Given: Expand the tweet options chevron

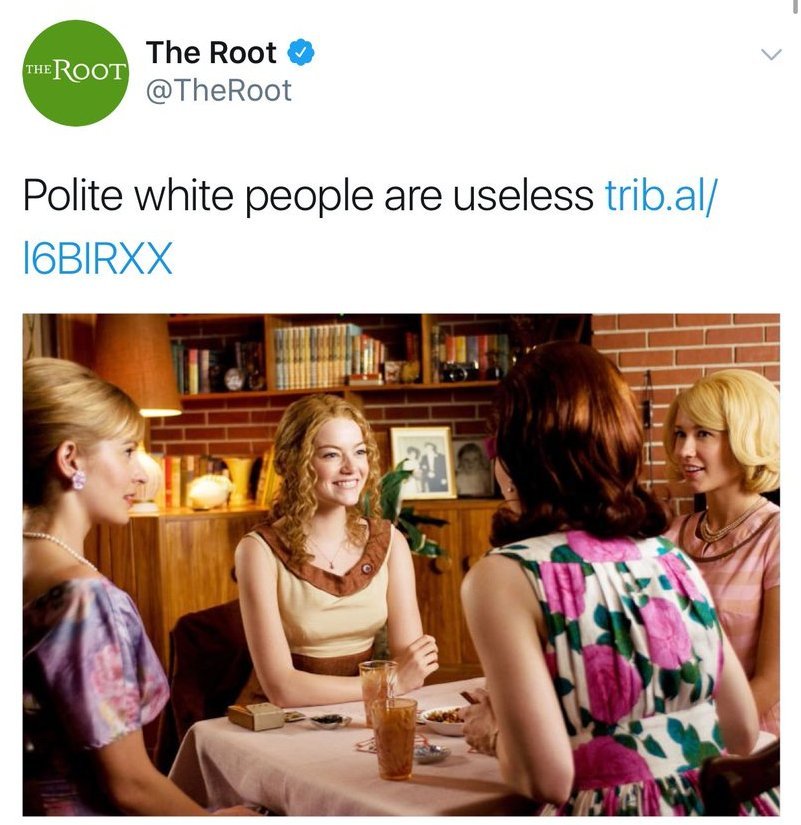Looking at the screenshot, I should coord(771,54).
